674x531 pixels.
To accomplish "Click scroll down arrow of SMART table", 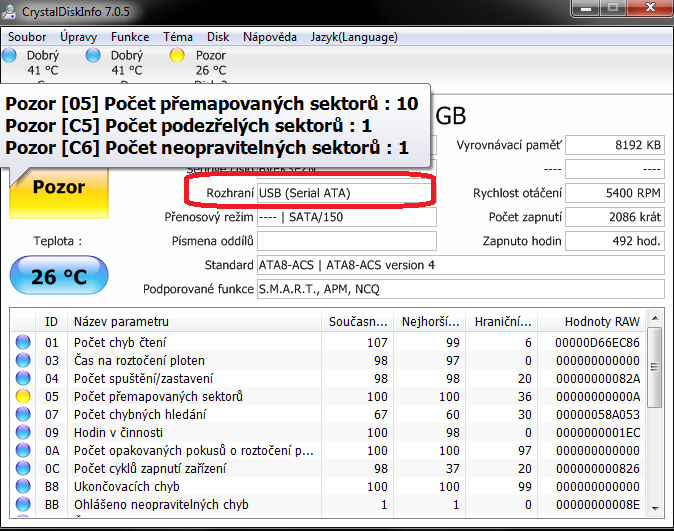I will coord(655,508).
